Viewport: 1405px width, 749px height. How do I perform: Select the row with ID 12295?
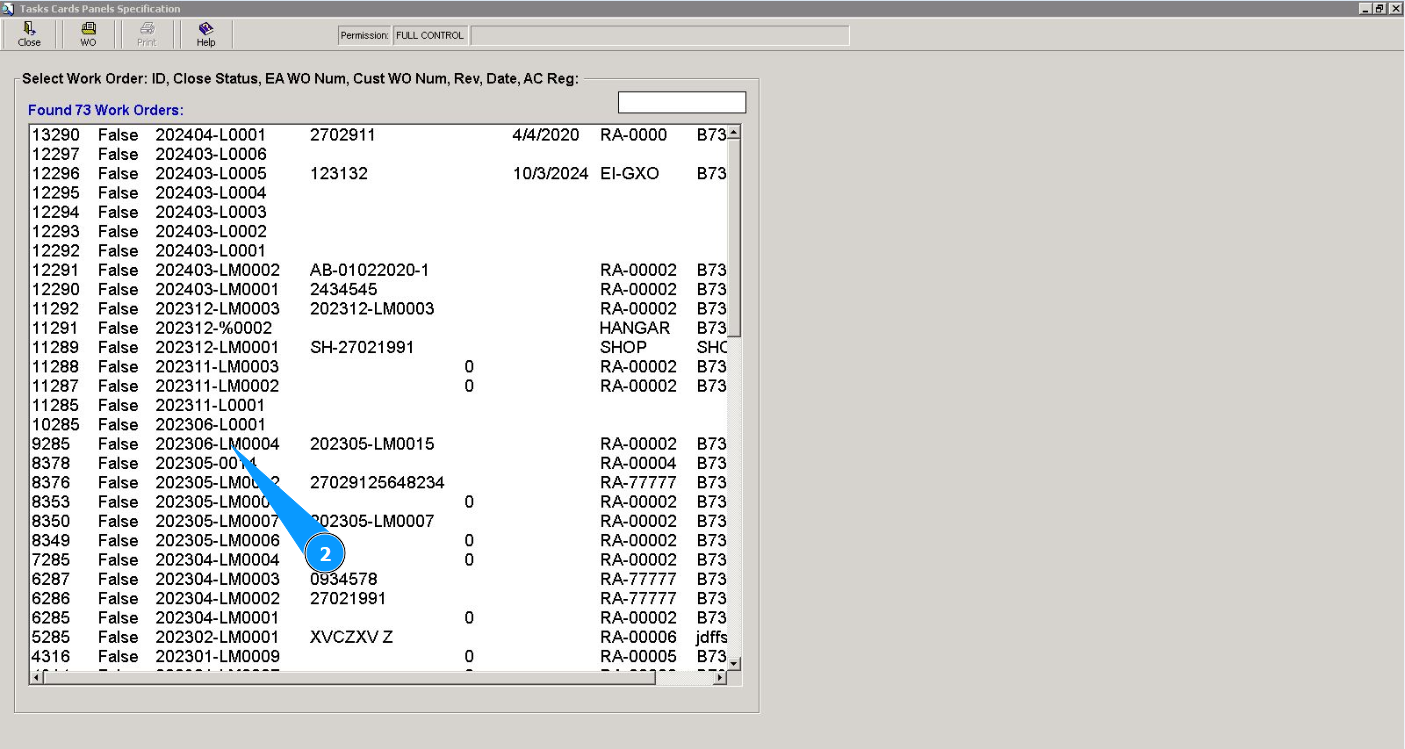[379, 192]
